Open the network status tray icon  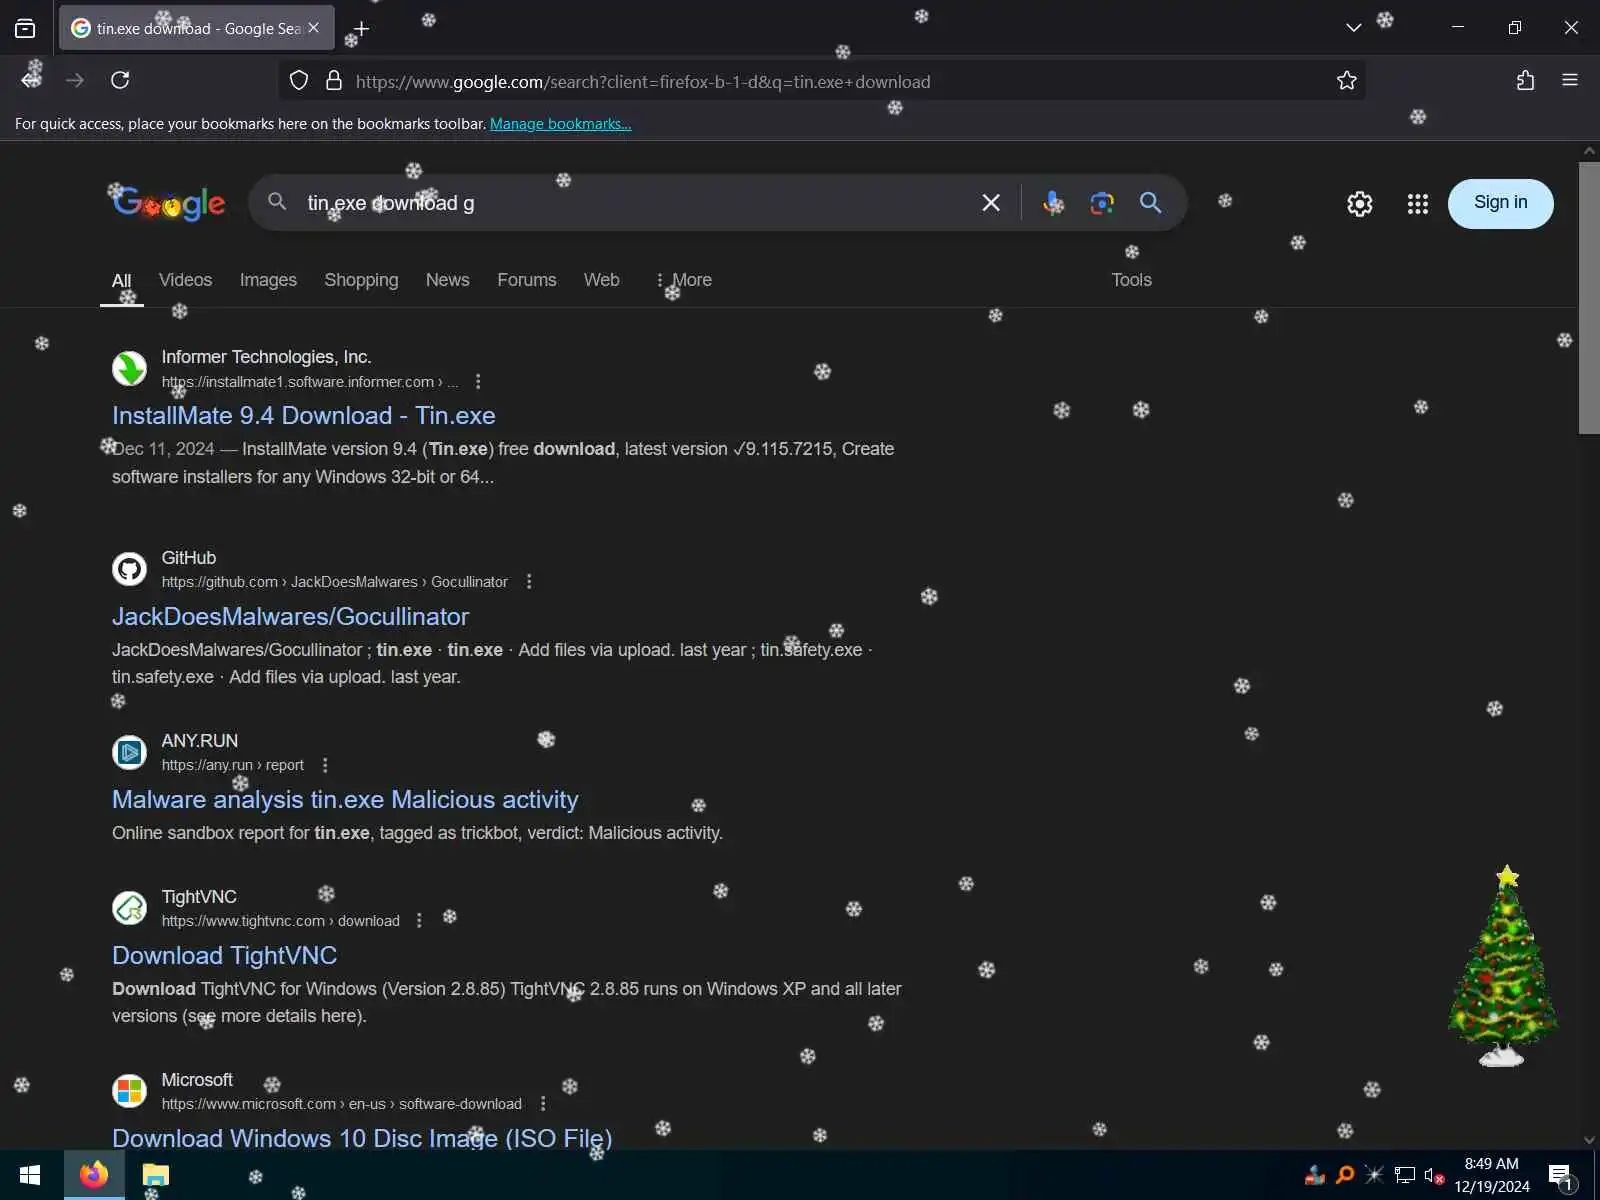coord(1405,1175)
